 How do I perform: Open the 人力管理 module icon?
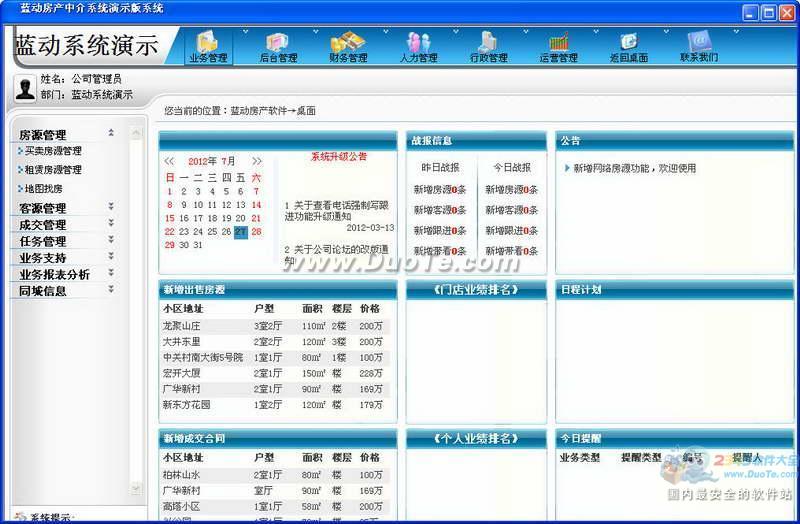418,43
